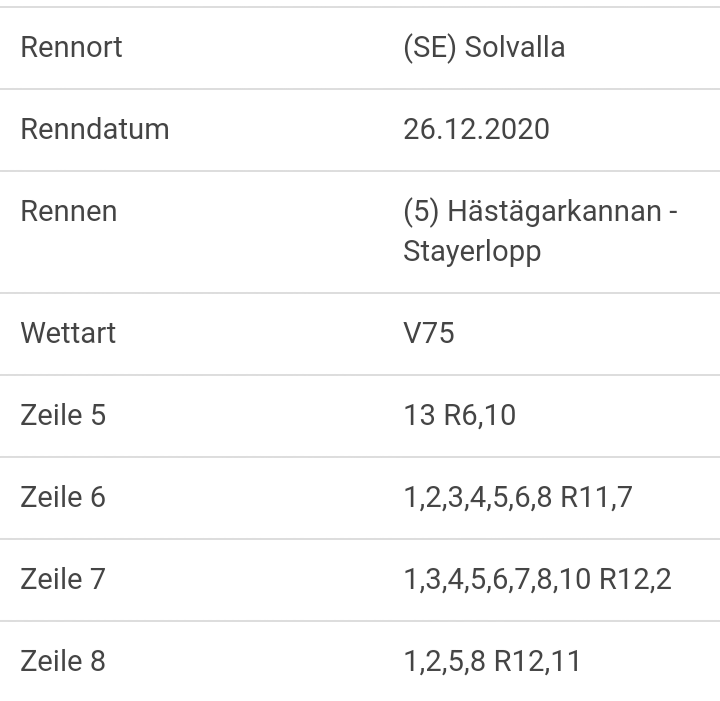Screen dimensions: 720x701
Task: Click the (SE) country code
Action: (430, 47)
